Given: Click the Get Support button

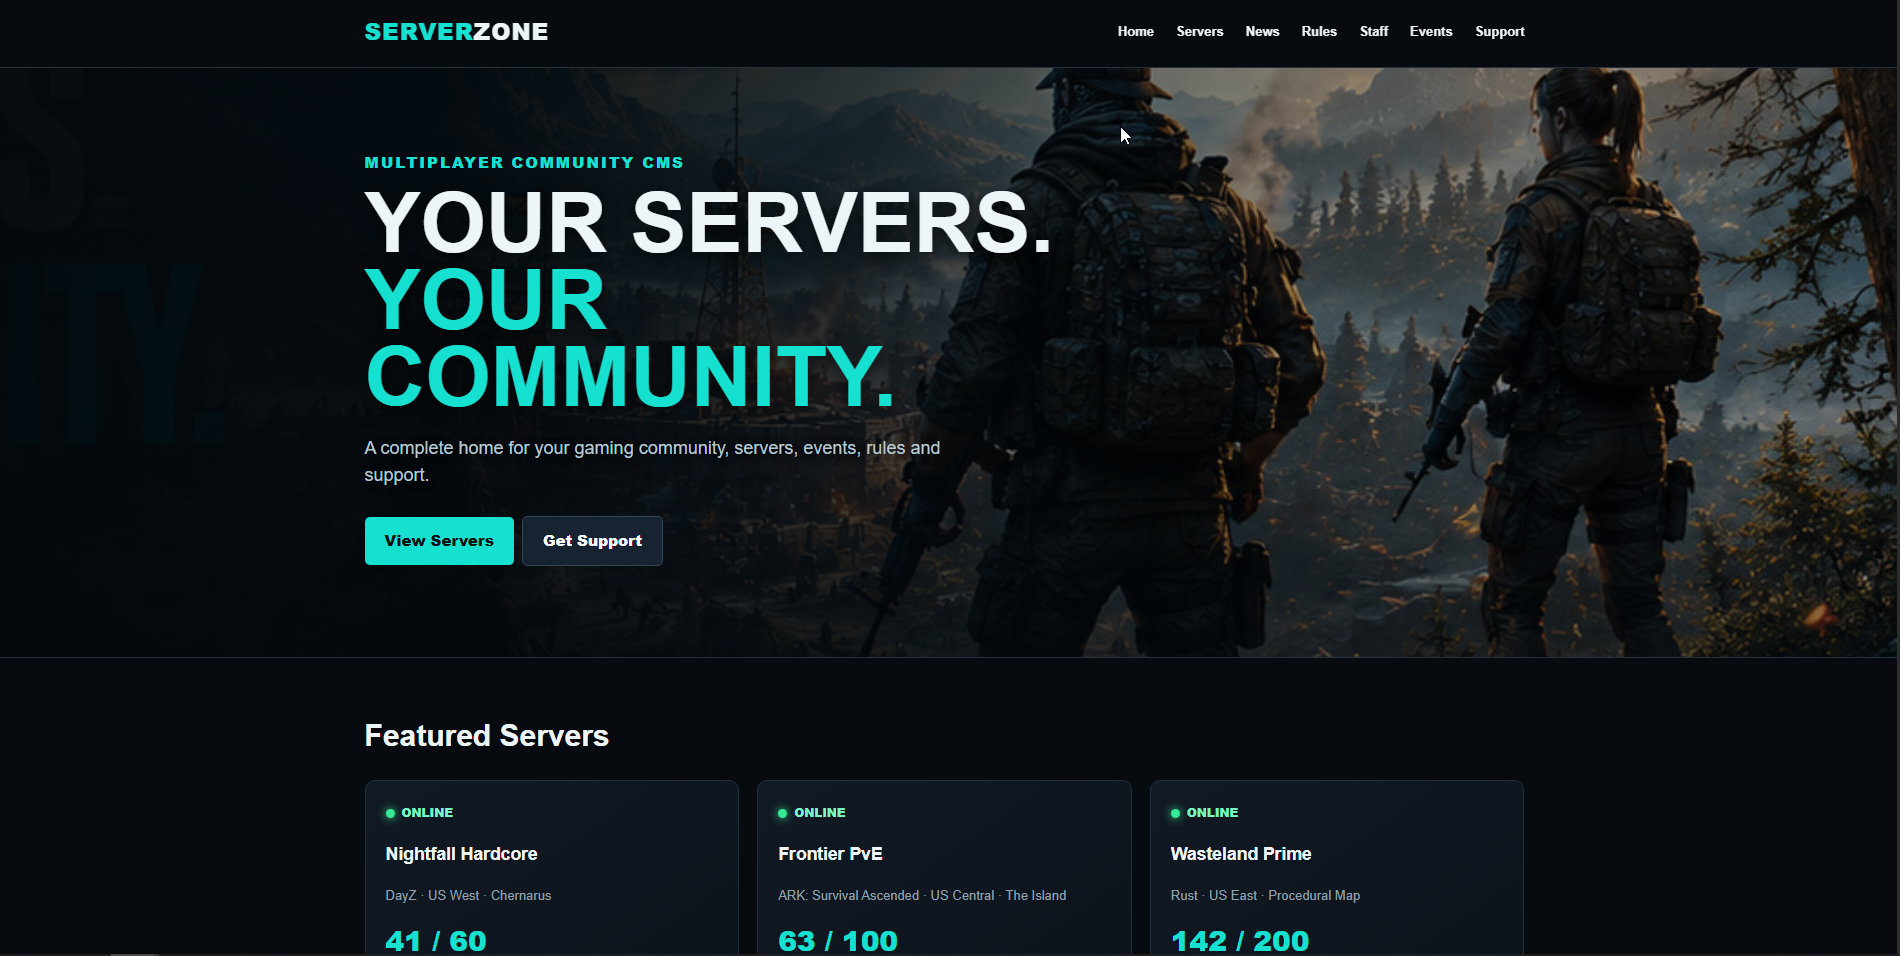Looking at the screenshot, I should pos(592,541).
